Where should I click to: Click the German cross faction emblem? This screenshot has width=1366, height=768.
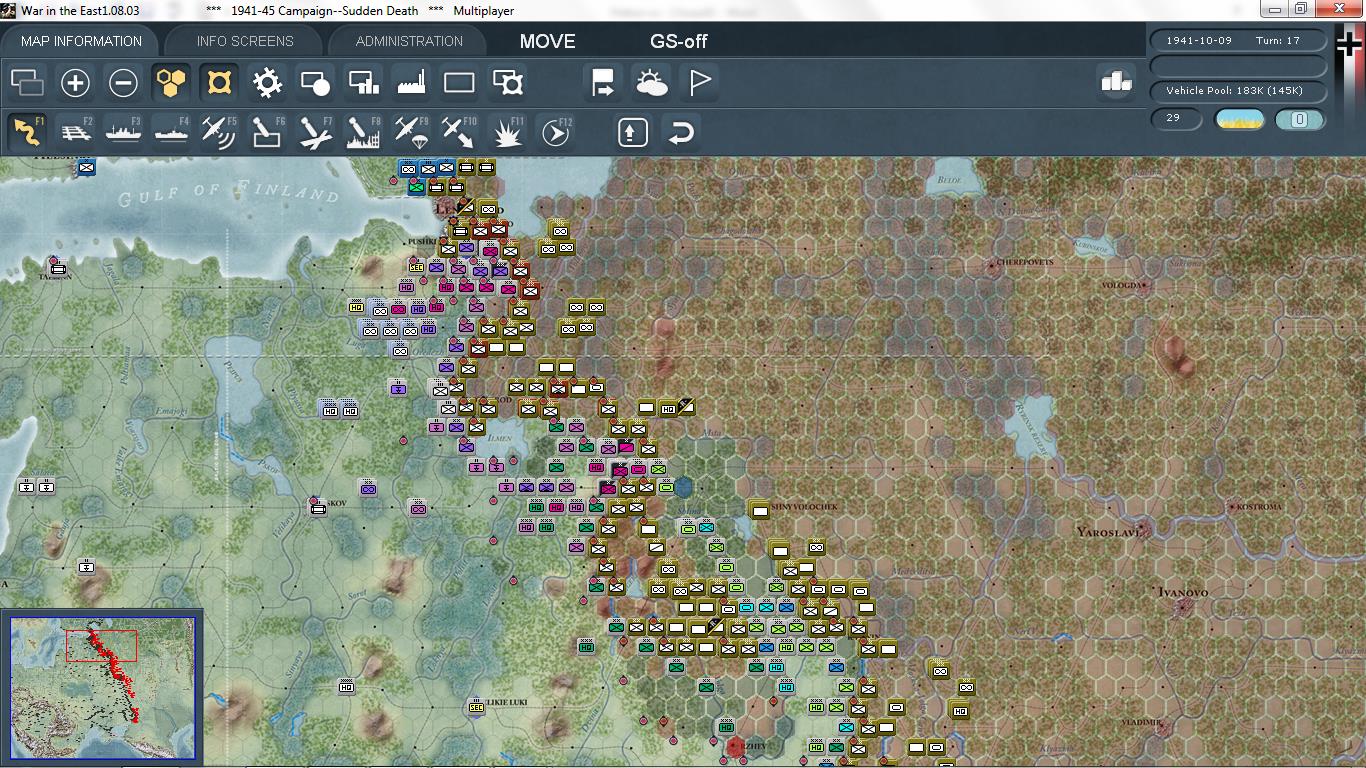click(1349, 44)
